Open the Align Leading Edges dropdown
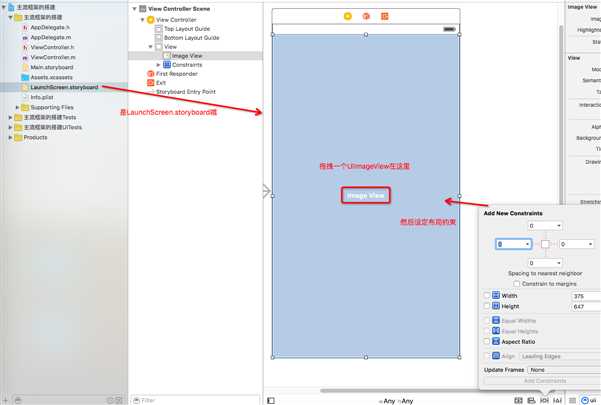The height and width of the screenshot is (405, 601). click(560, 356)
